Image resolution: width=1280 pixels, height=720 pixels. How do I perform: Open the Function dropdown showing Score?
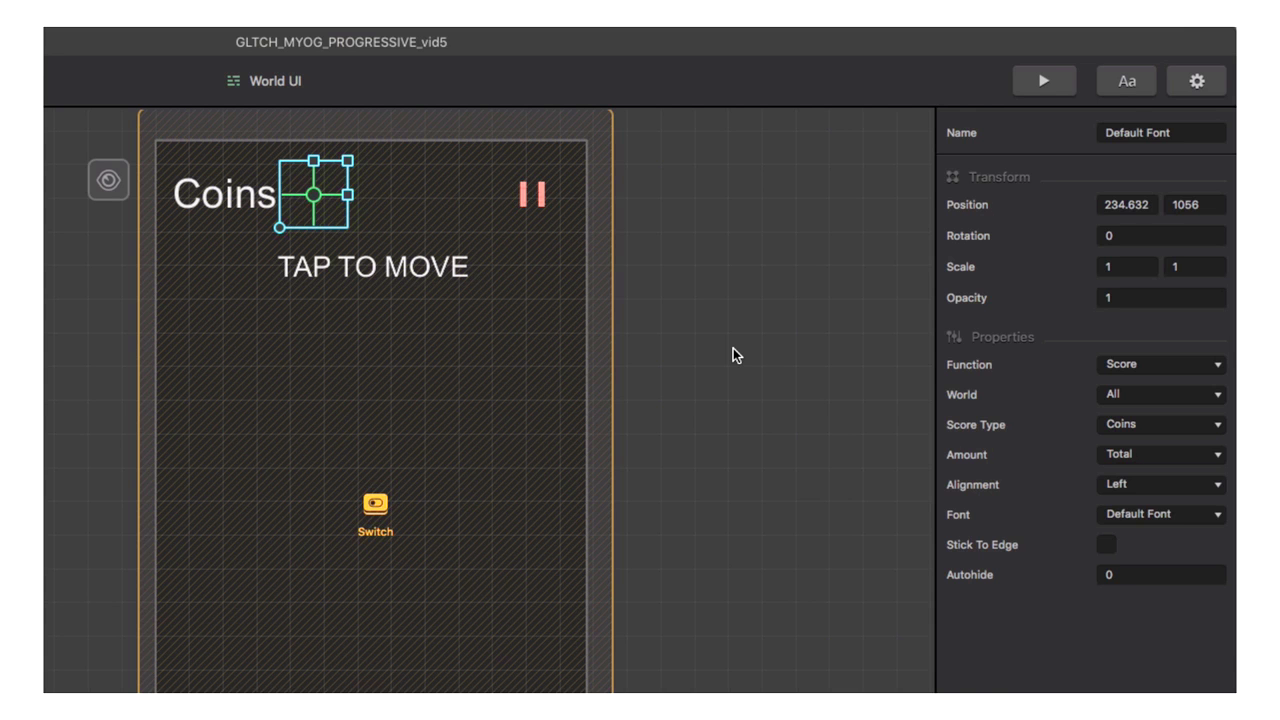tap(1161, 365)
